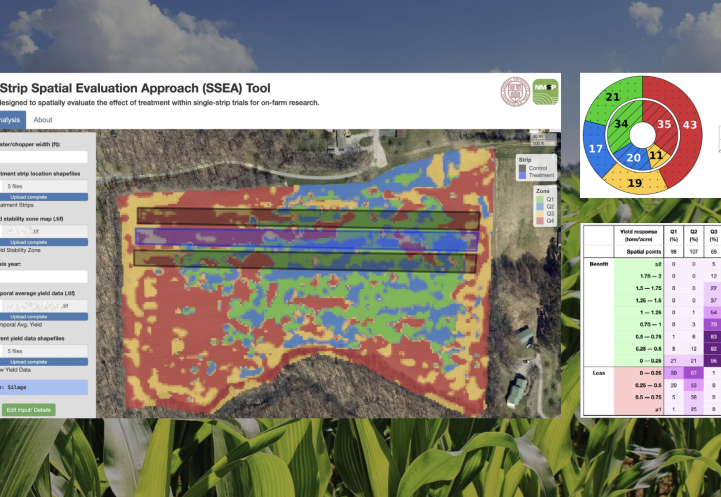The height and width of the screenshot is (497, 721).
Task: Click the Q1 value 50 in the Loss rows
Action: coord(673,373)
